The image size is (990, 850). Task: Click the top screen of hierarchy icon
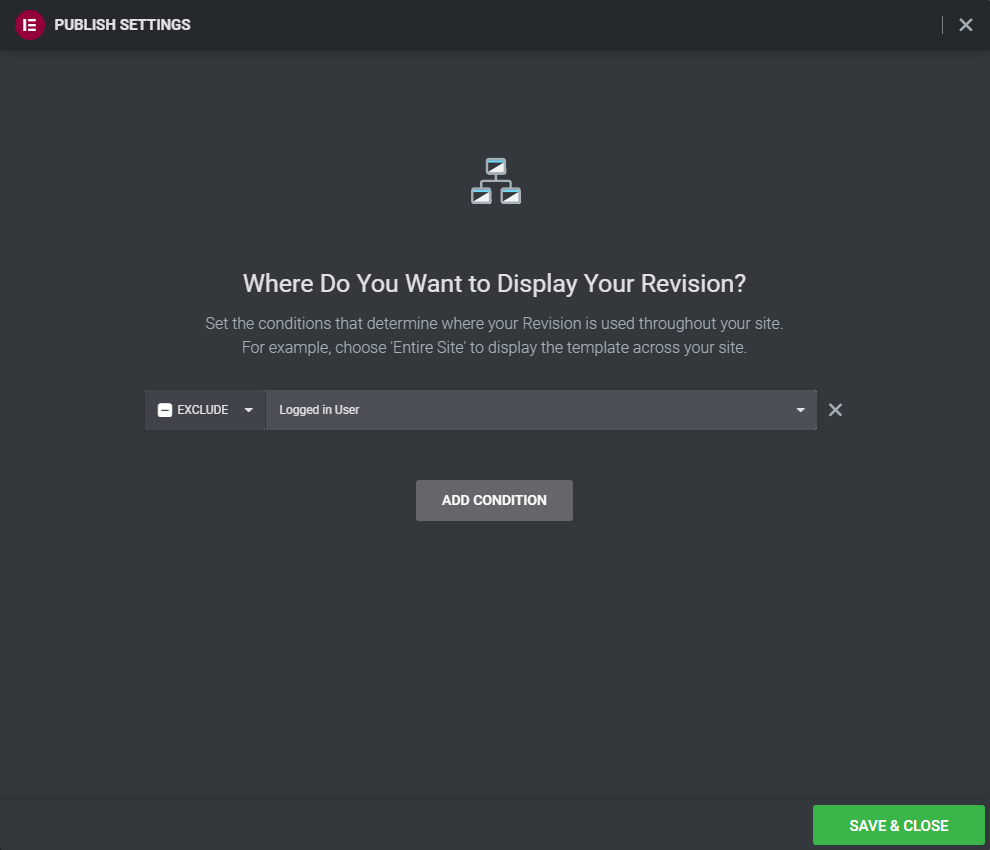coord(496,167)
